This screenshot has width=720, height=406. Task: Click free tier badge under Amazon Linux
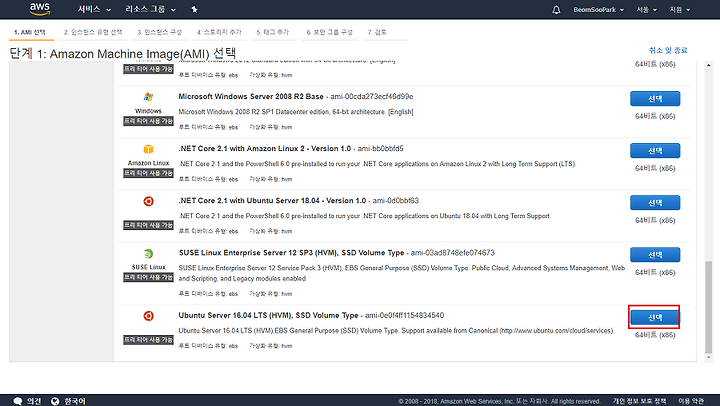(148, 173)
